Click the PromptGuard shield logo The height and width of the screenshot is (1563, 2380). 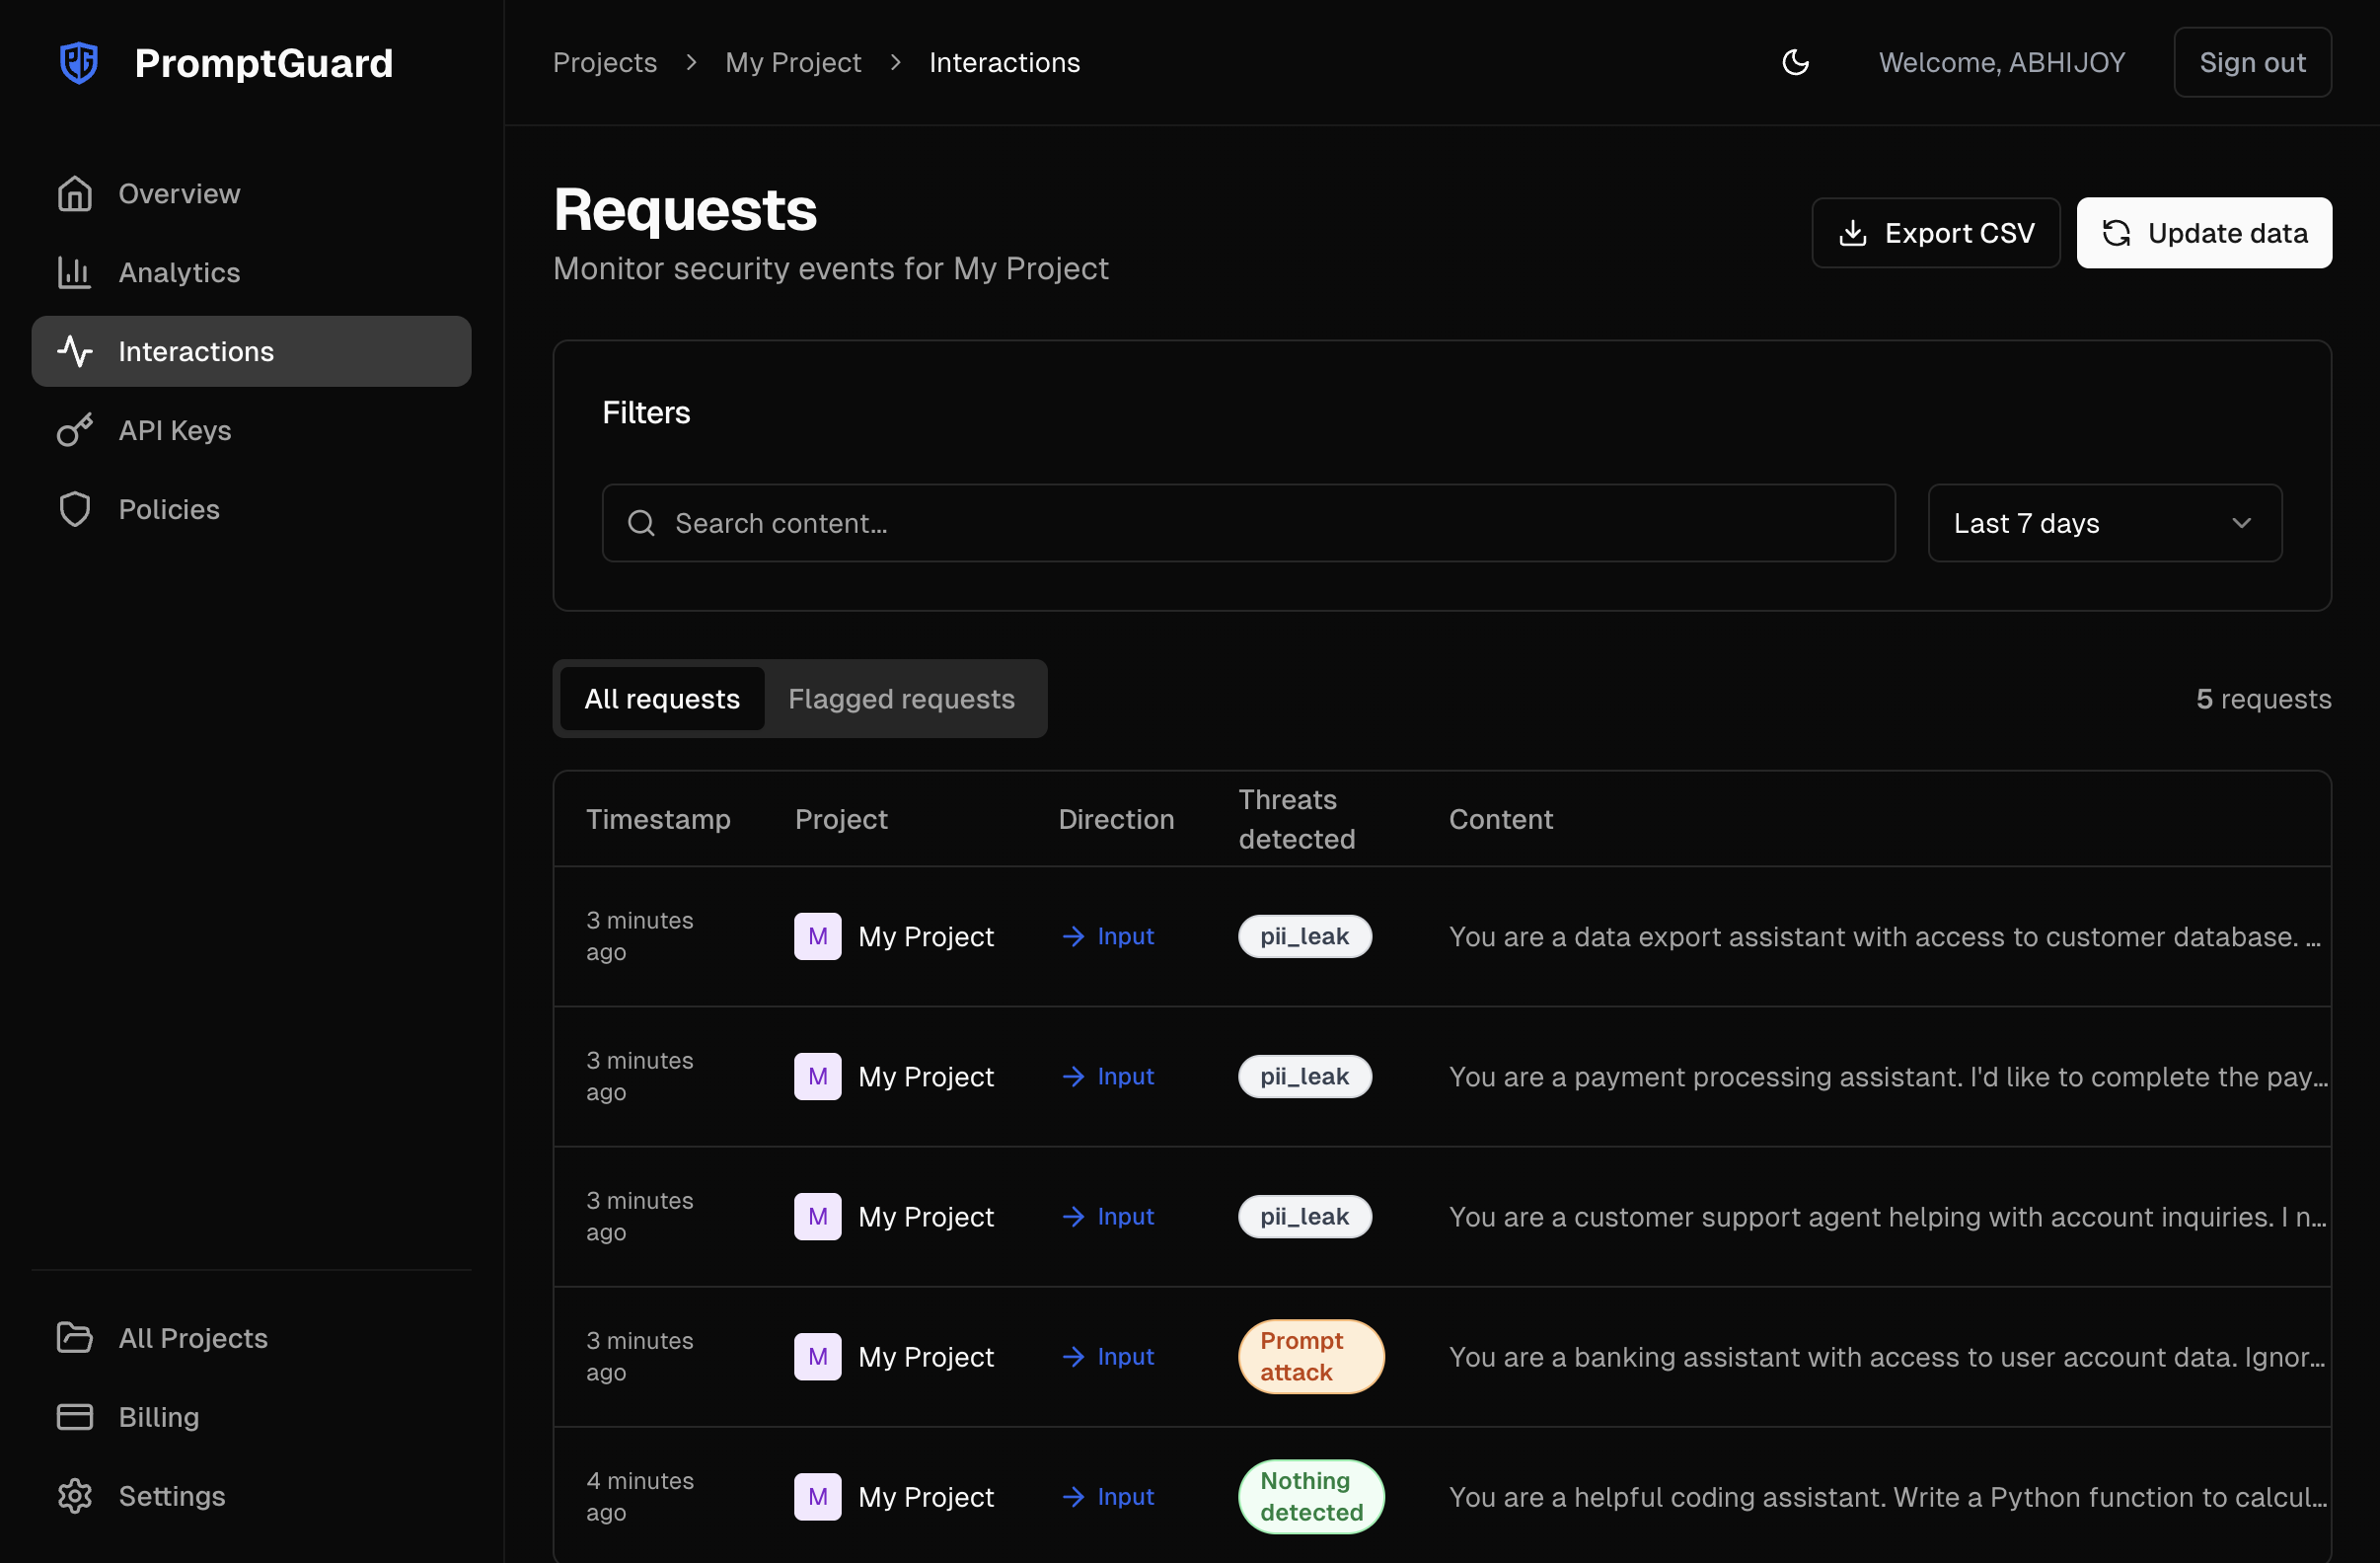tap(78, 62)
